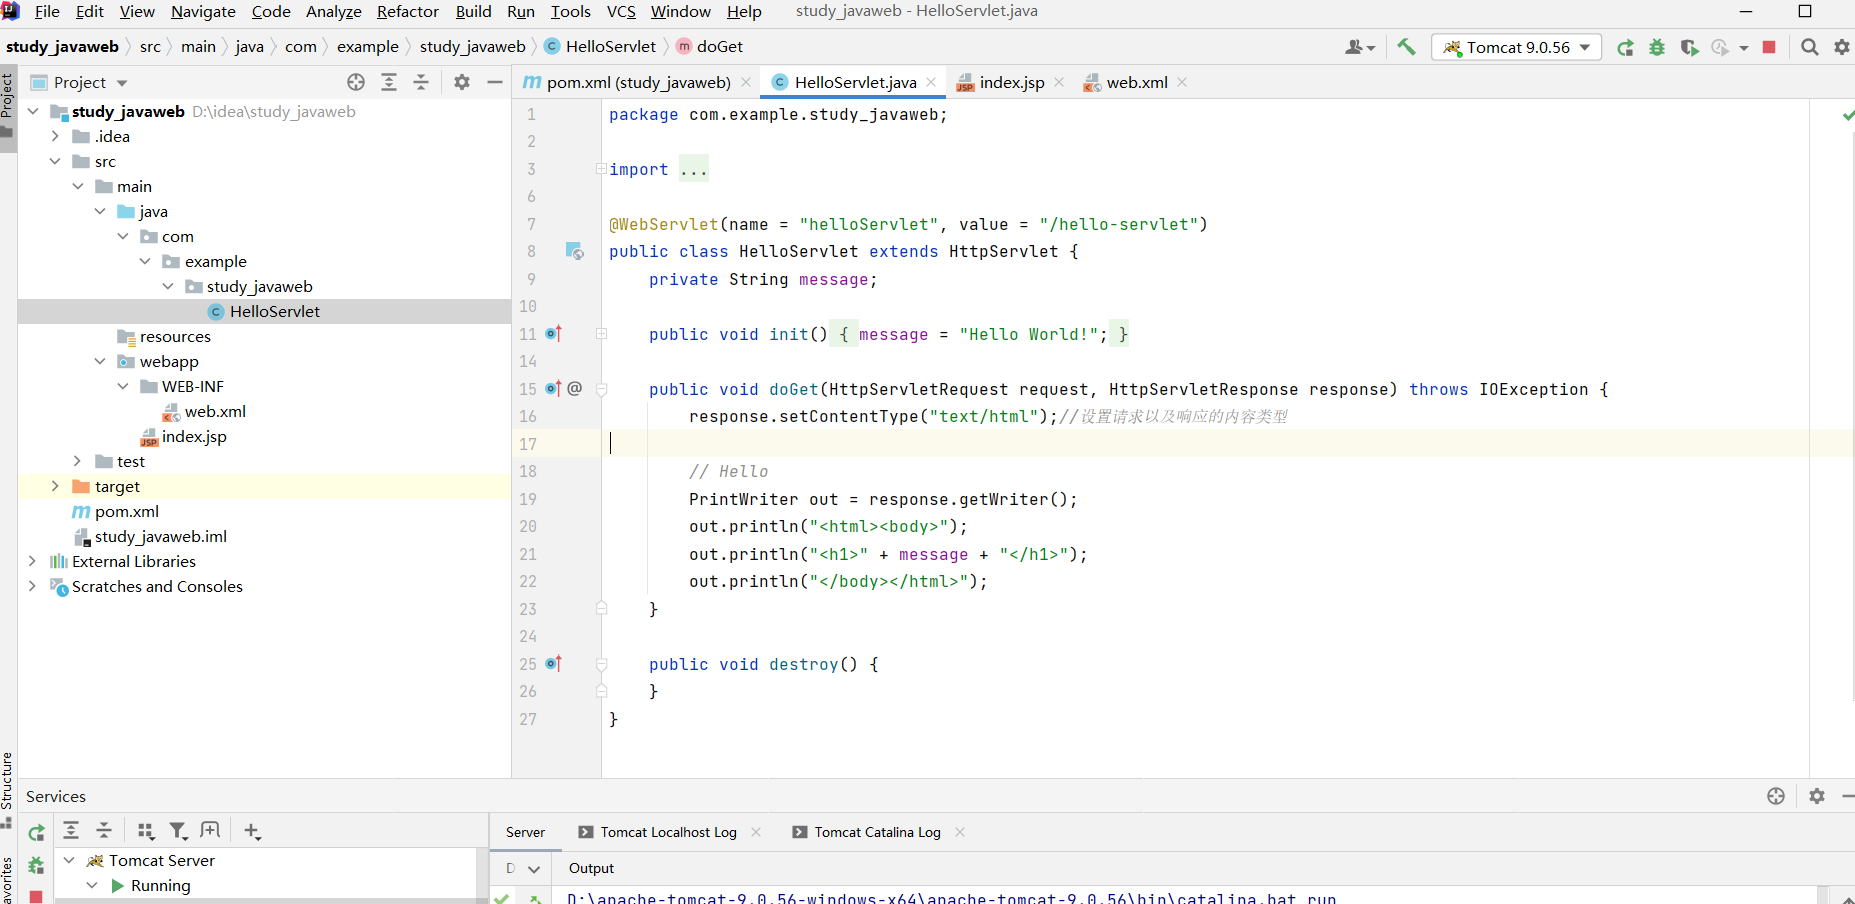Toggle the Project tool window side tab

pos(8,108)
